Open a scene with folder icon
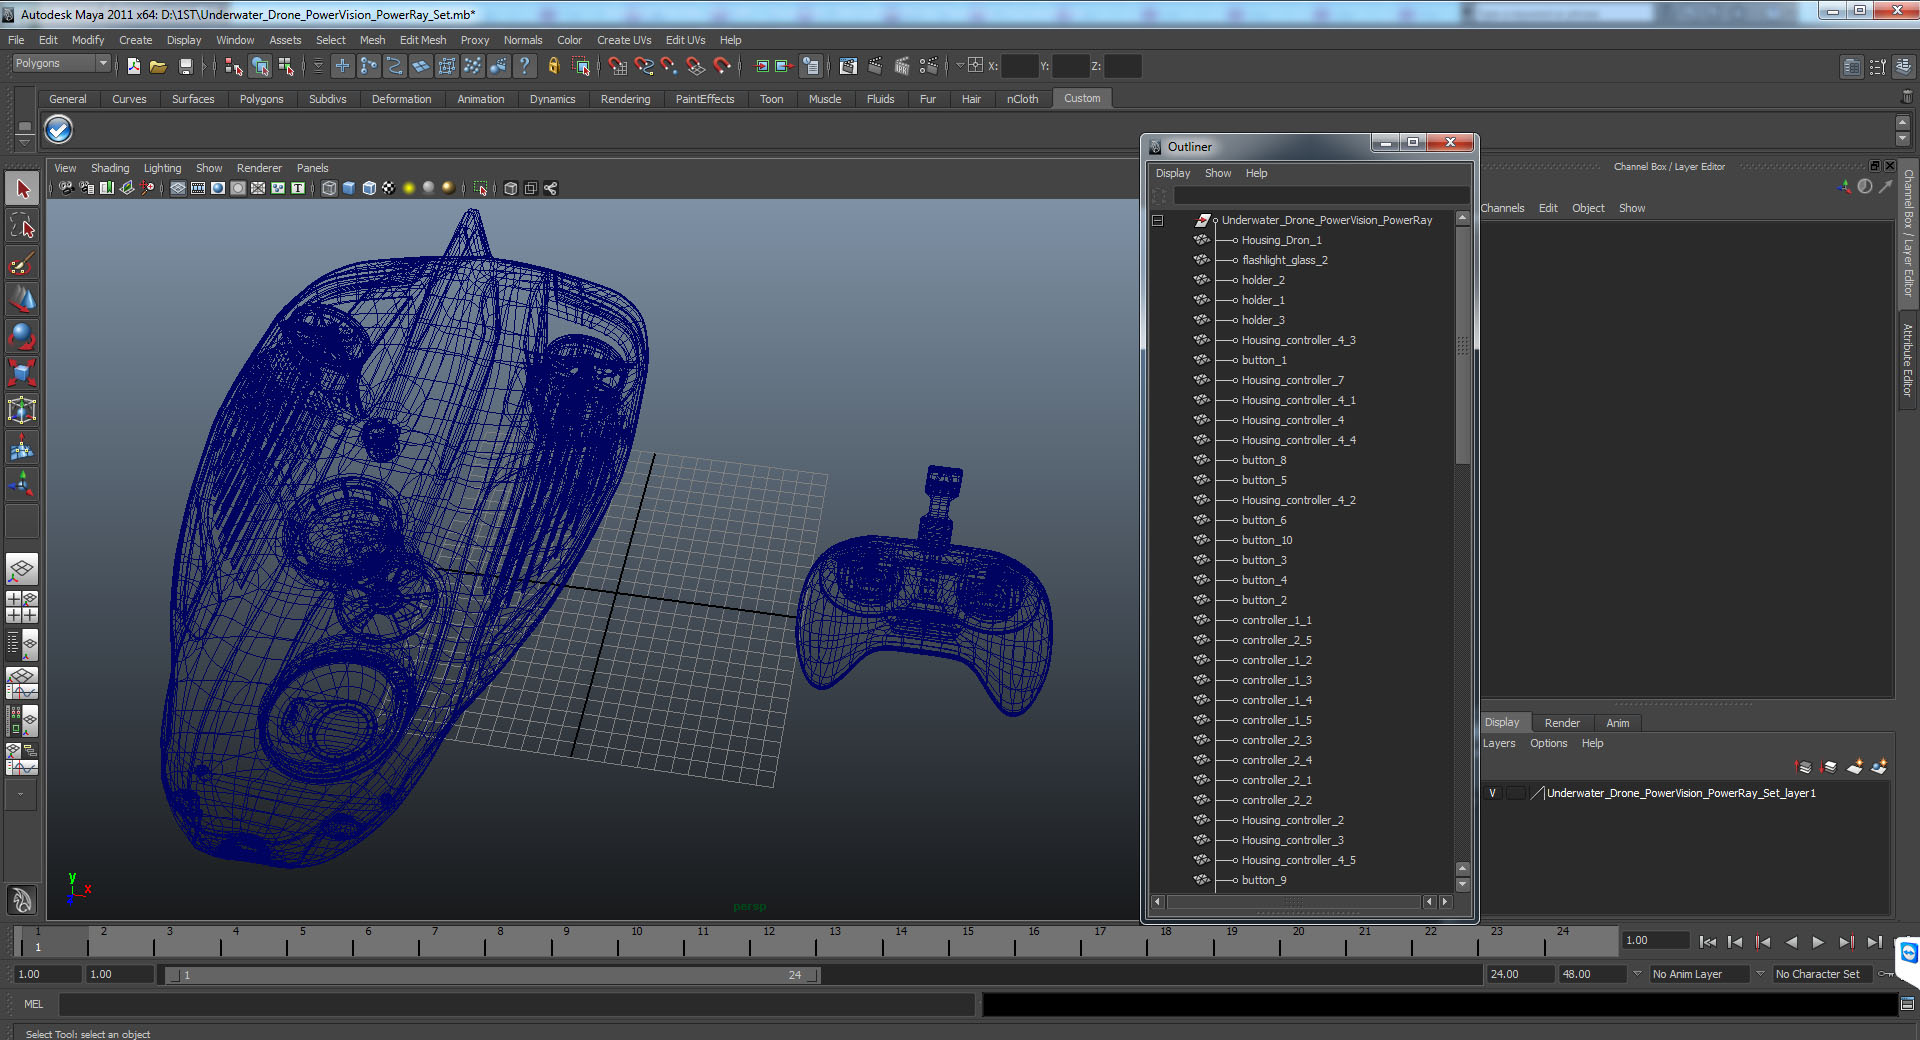This screenshot has width=1920, height=1040. coord(158,66)
